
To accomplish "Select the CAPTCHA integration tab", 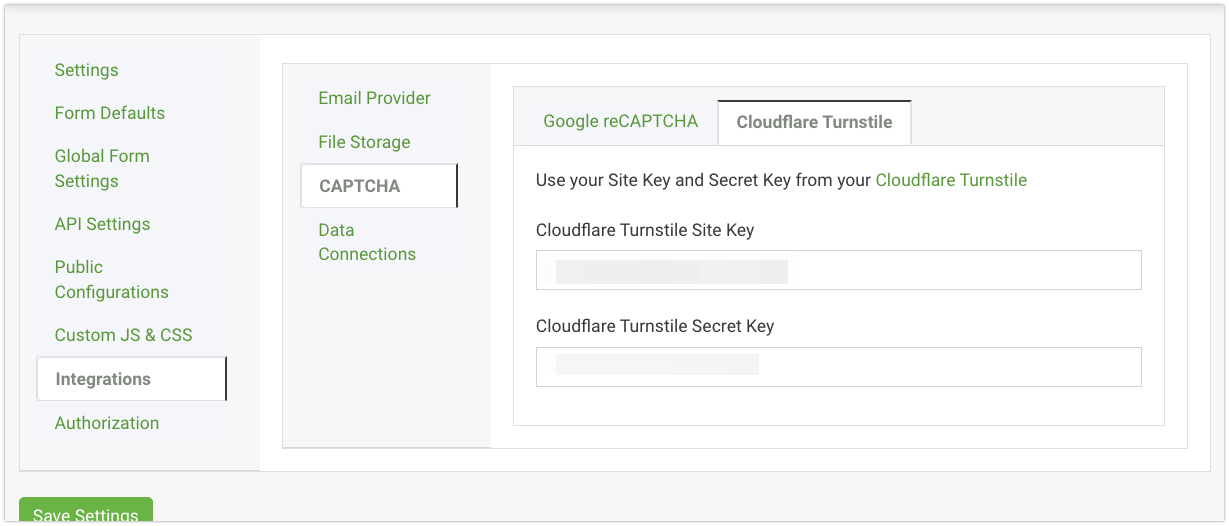I will pyautogui.click(x=360, y=186).
